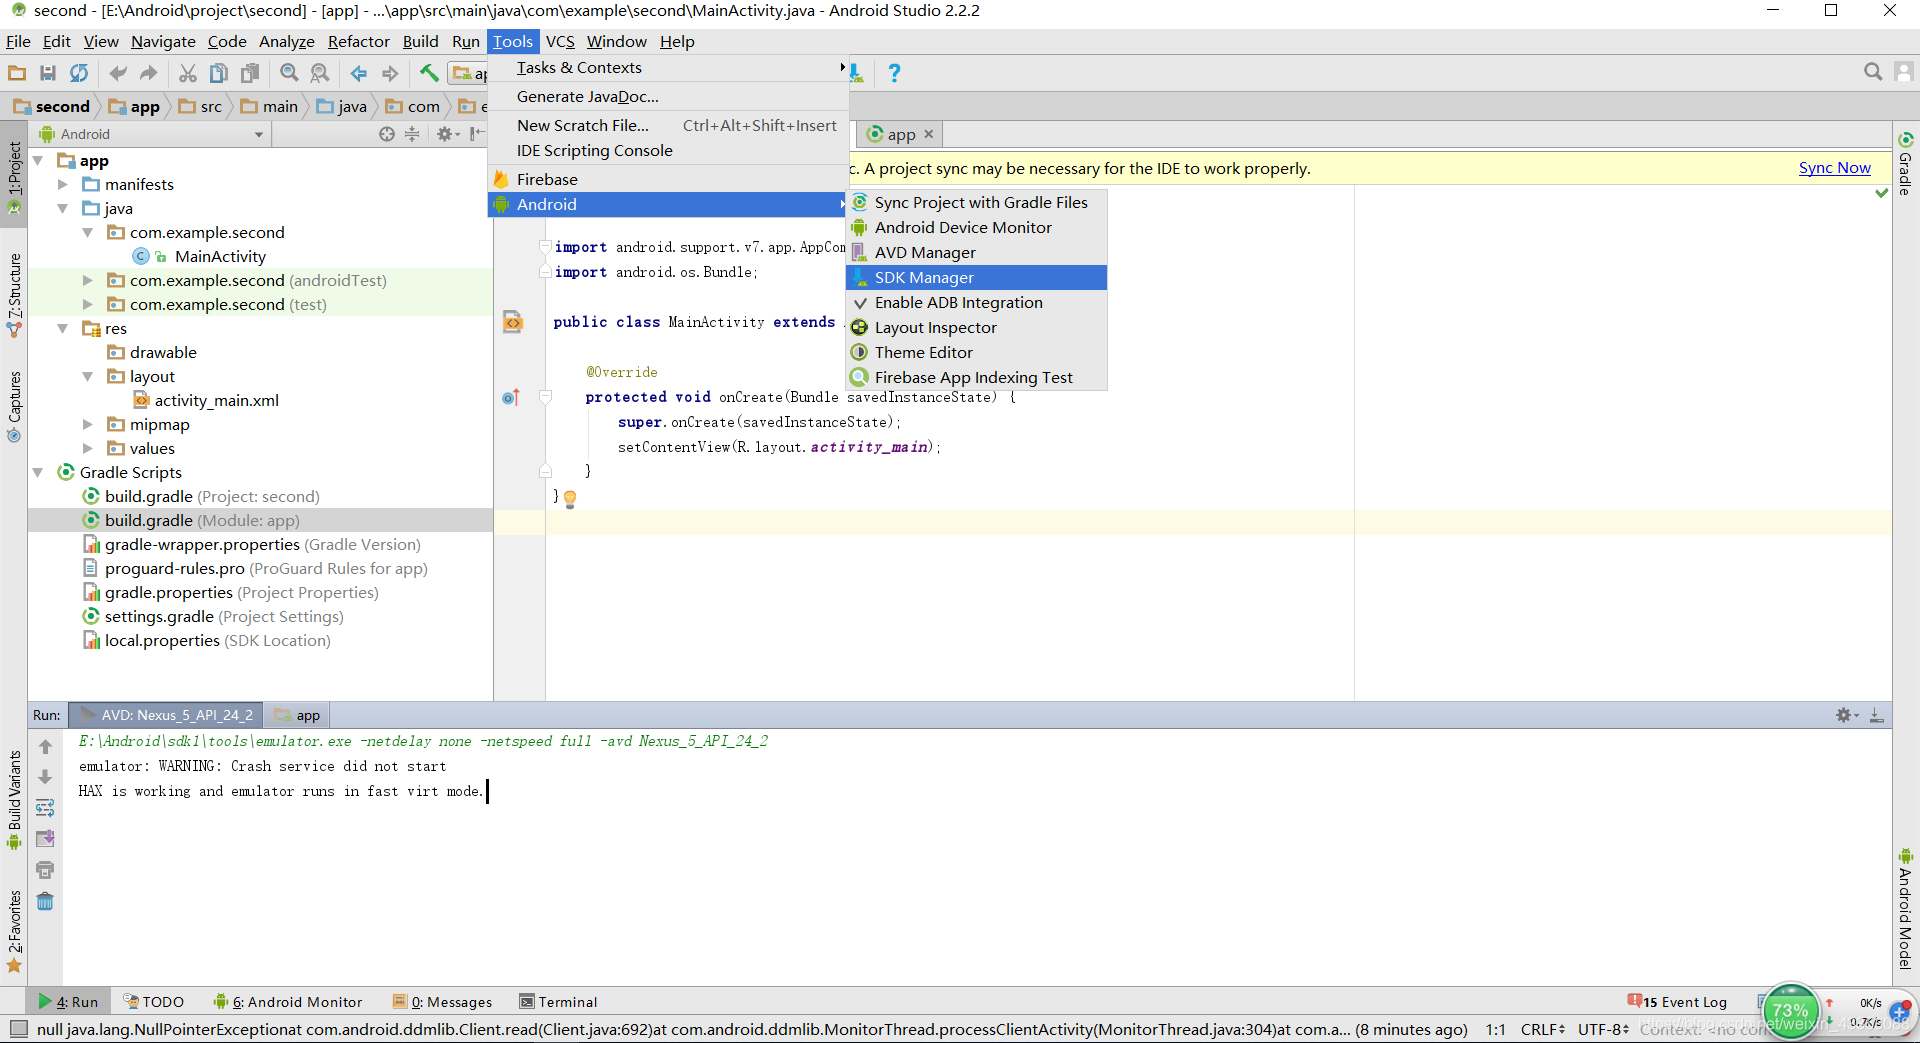Click the Print icon in the Run panel

pyautogui.click(x=45, y=870)
